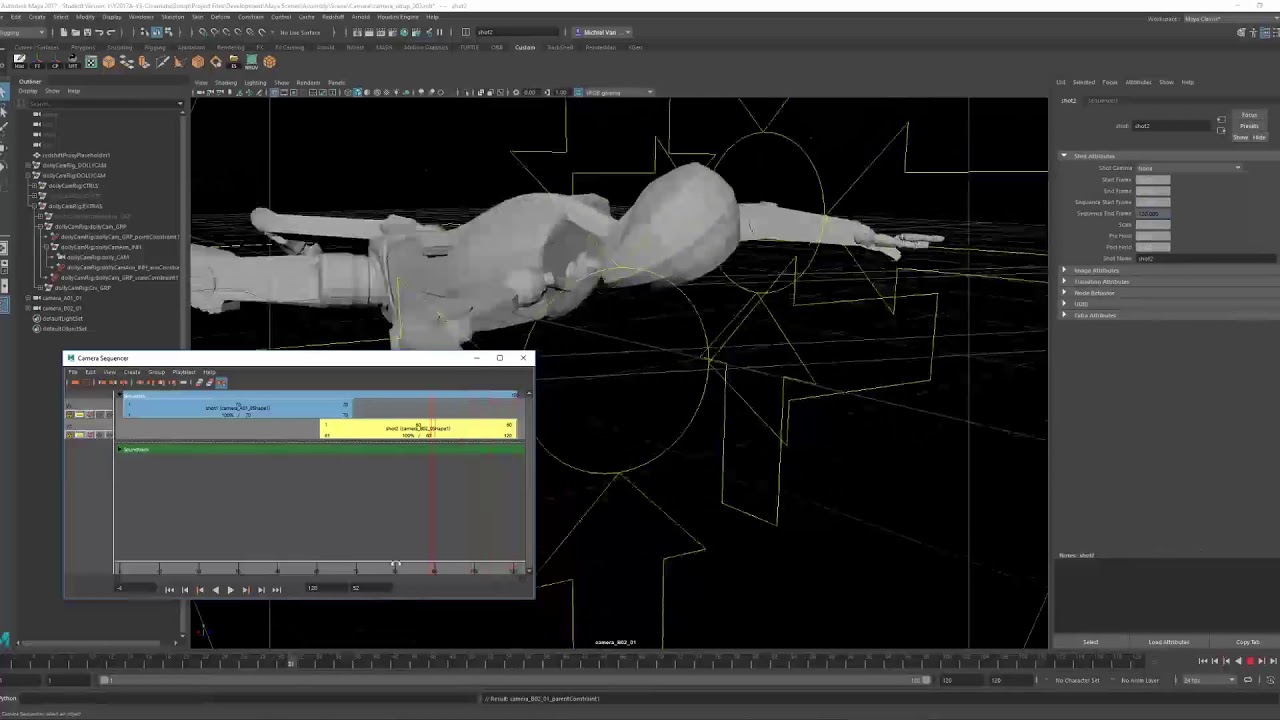
Task: Click the viewport select camera icon
Action: (200, 92)
